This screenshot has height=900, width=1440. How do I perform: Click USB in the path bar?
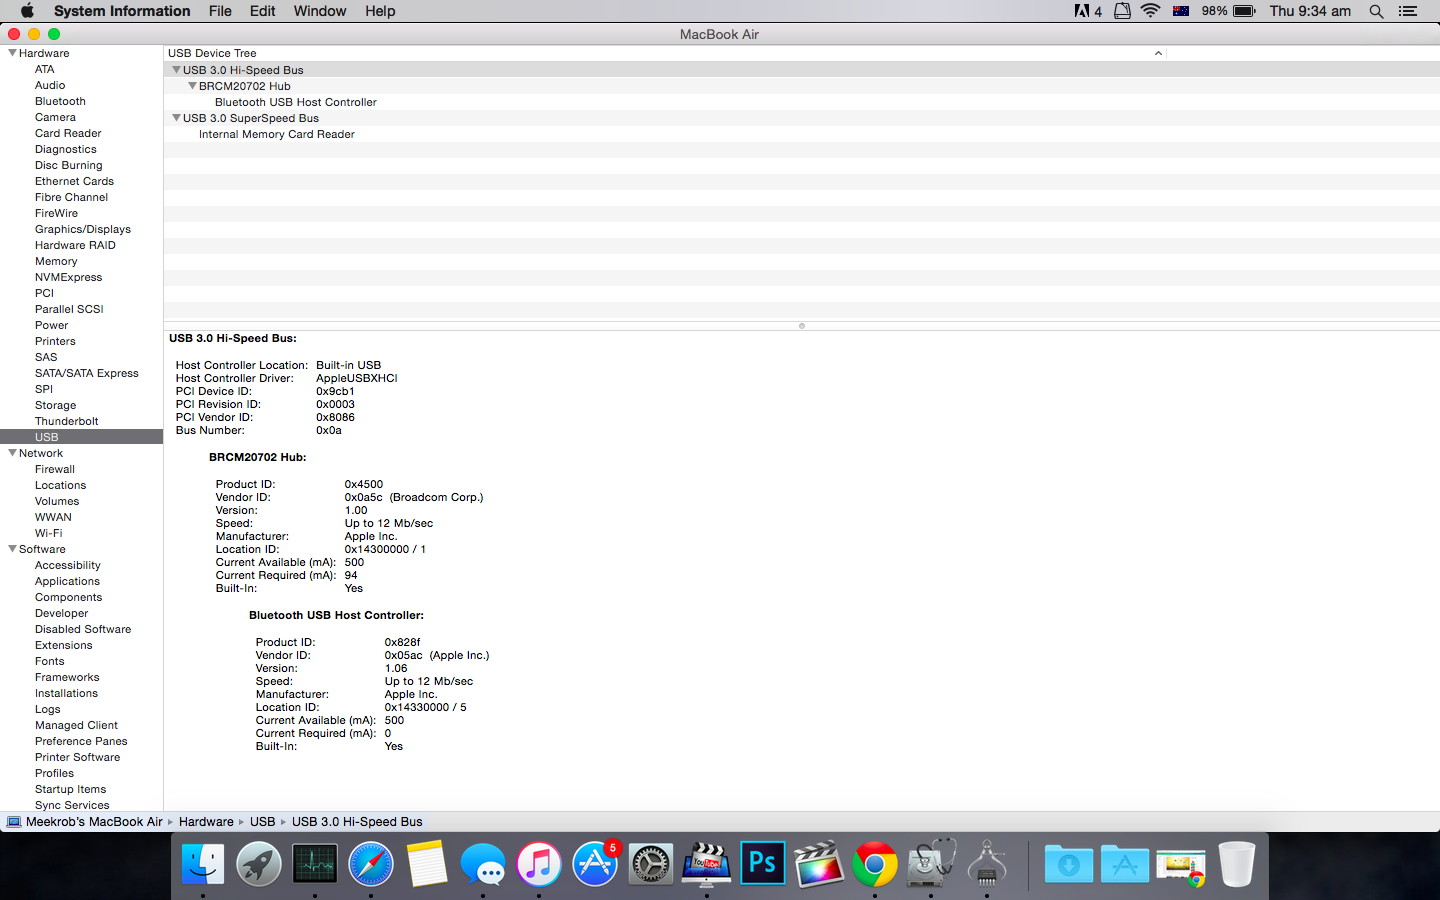(x=262, y=822)
